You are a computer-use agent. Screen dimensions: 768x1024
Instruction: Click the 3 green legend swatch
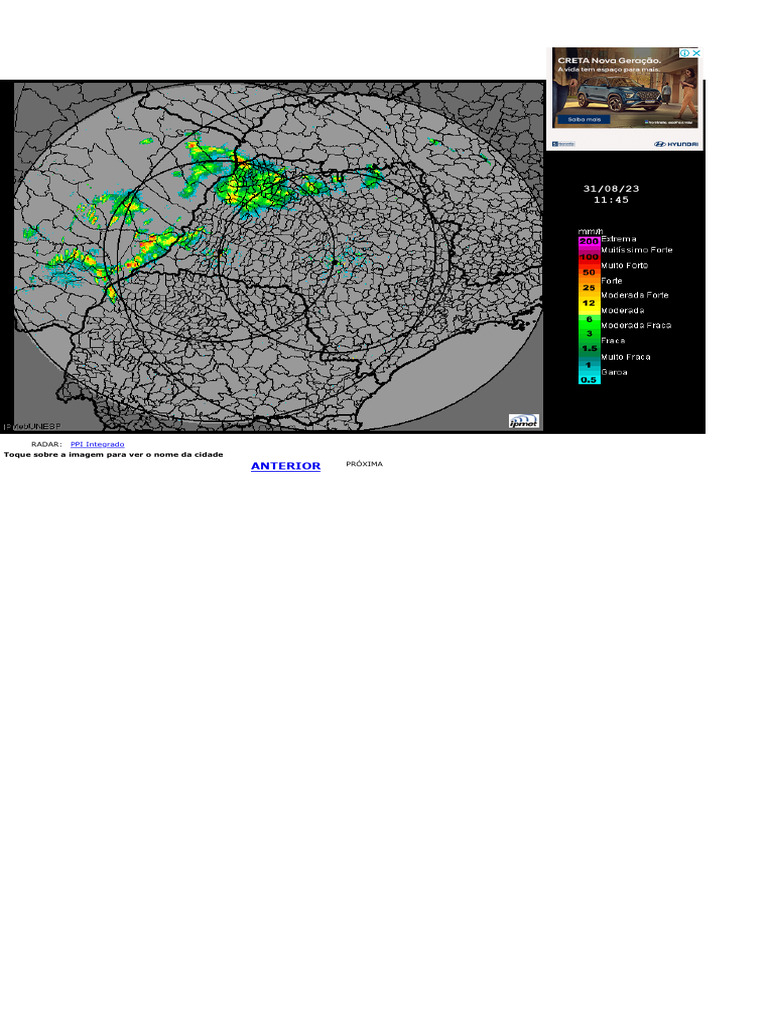[589, 334]
